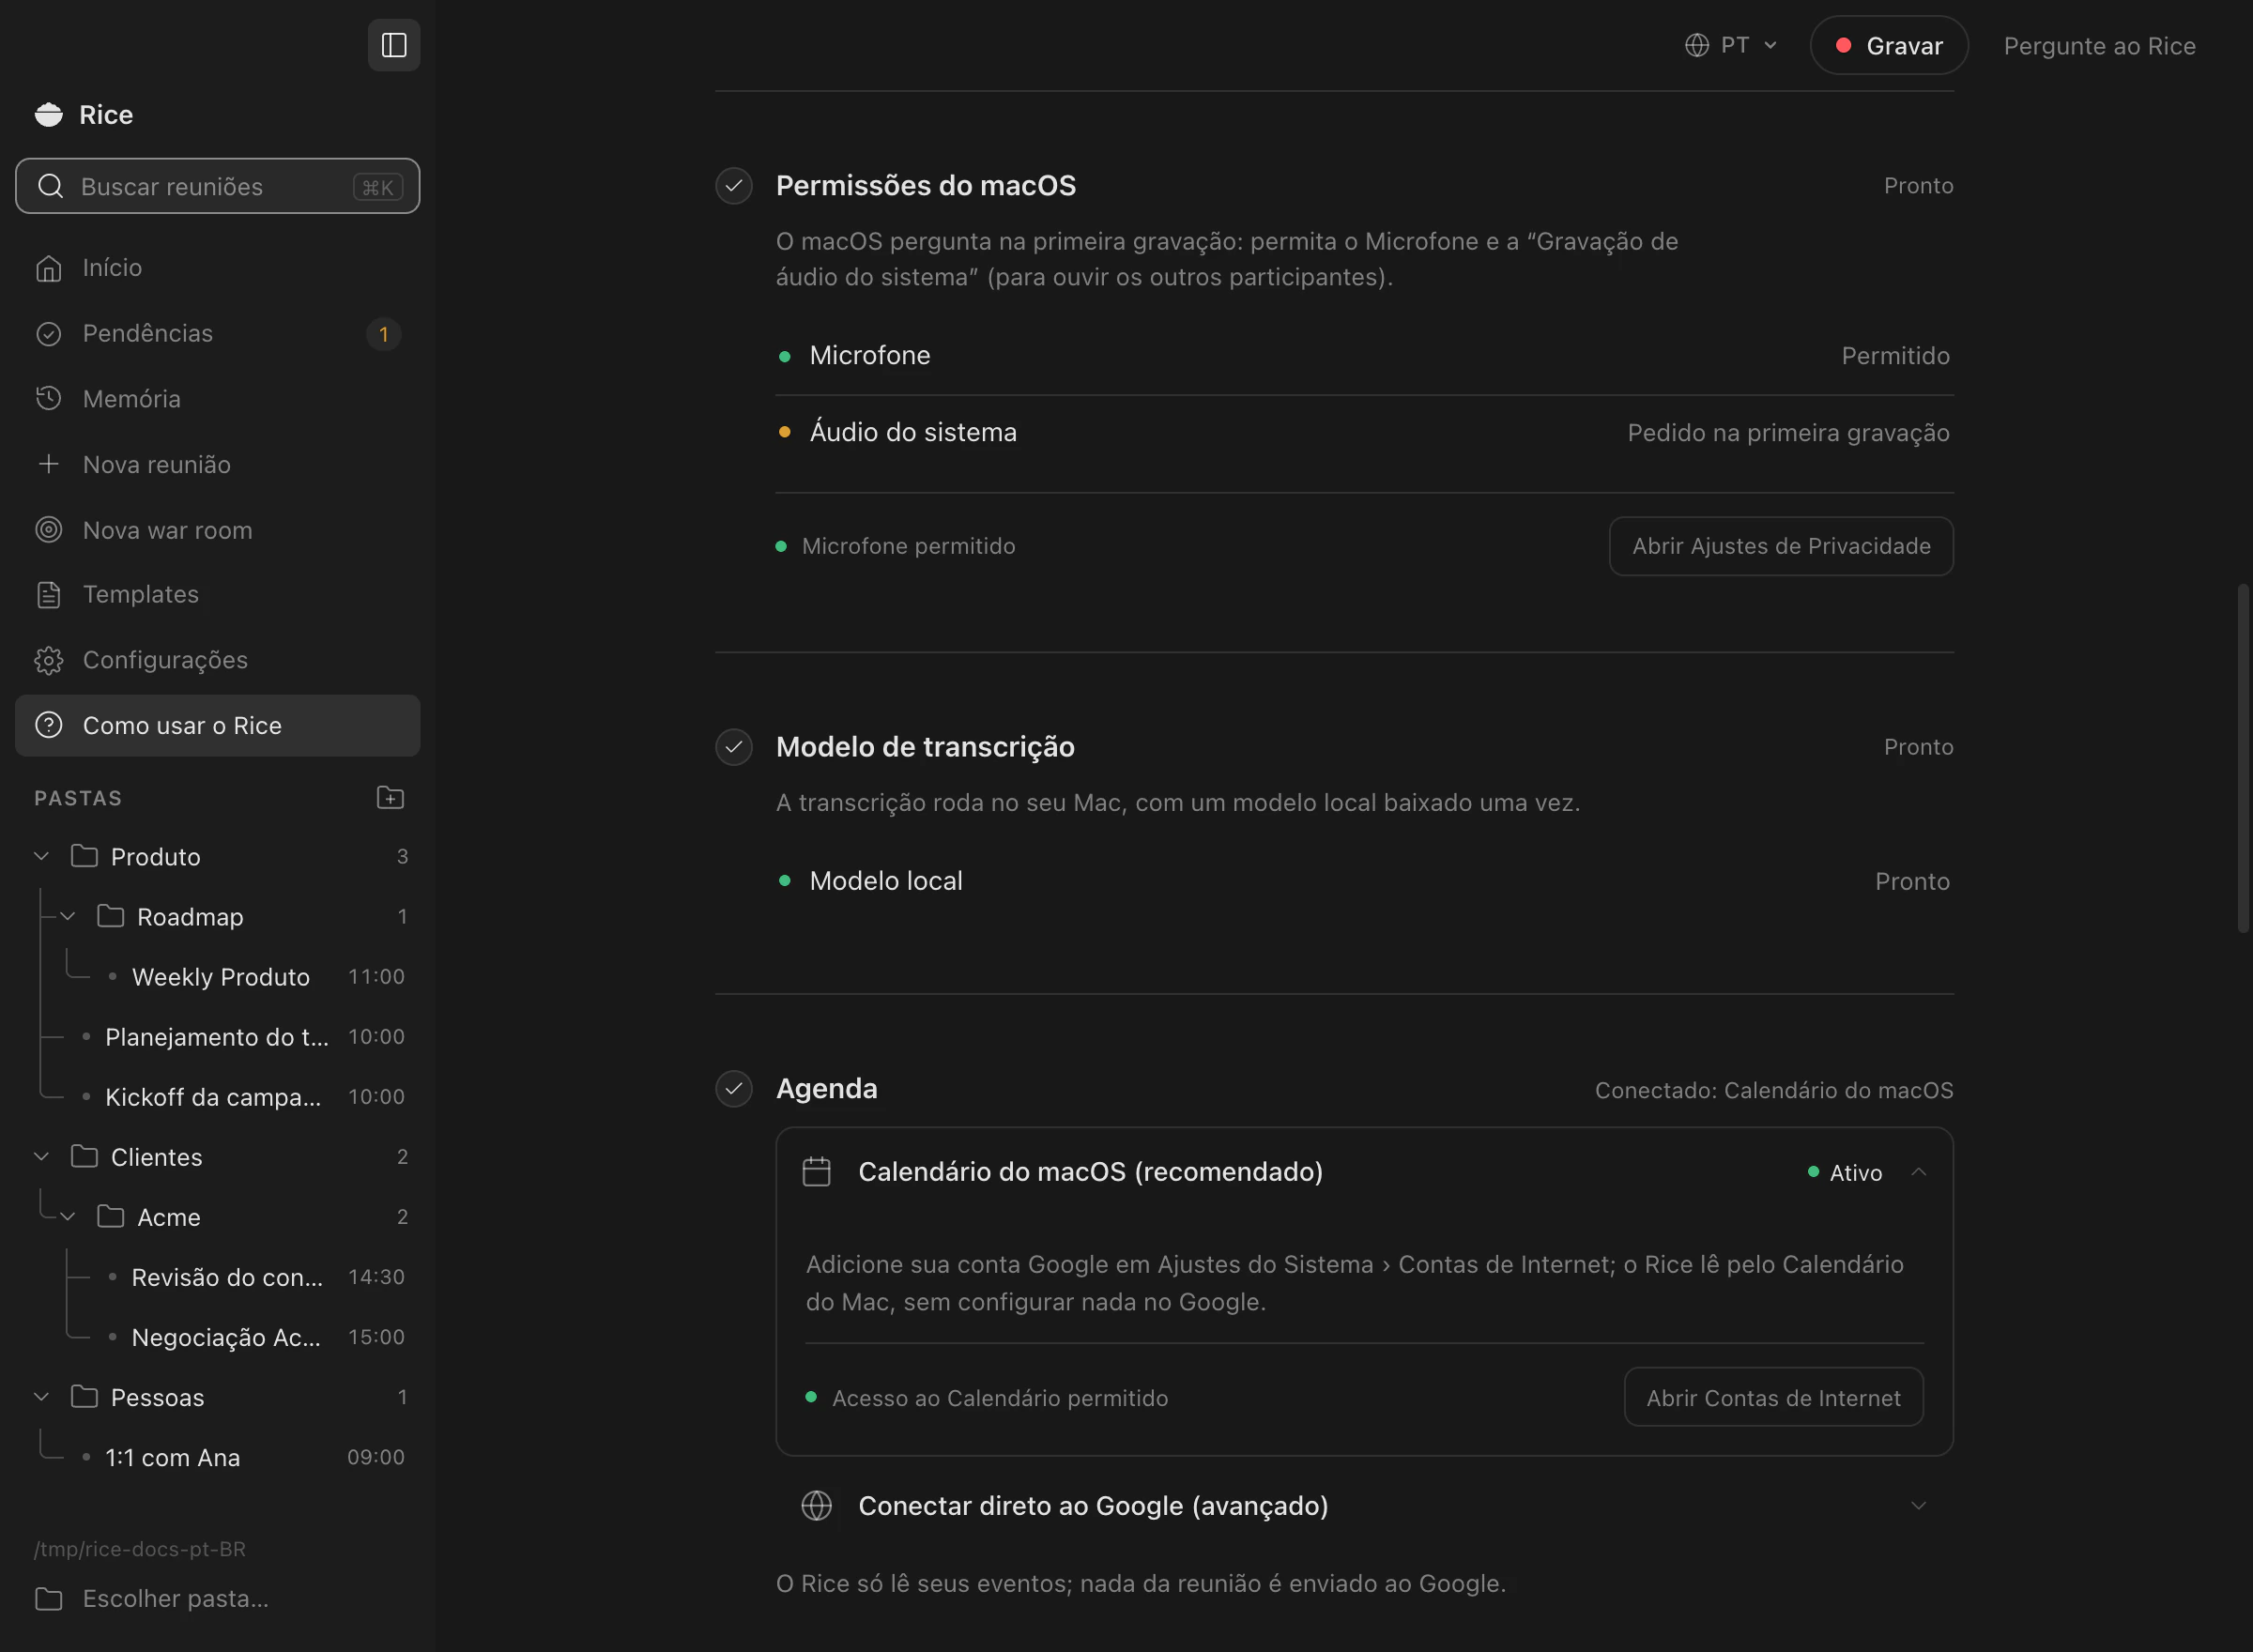The height and width of the screenshot is (1652, 2253).
Task: Collapse the Acme subfolder chevron
Action: 67,1217
